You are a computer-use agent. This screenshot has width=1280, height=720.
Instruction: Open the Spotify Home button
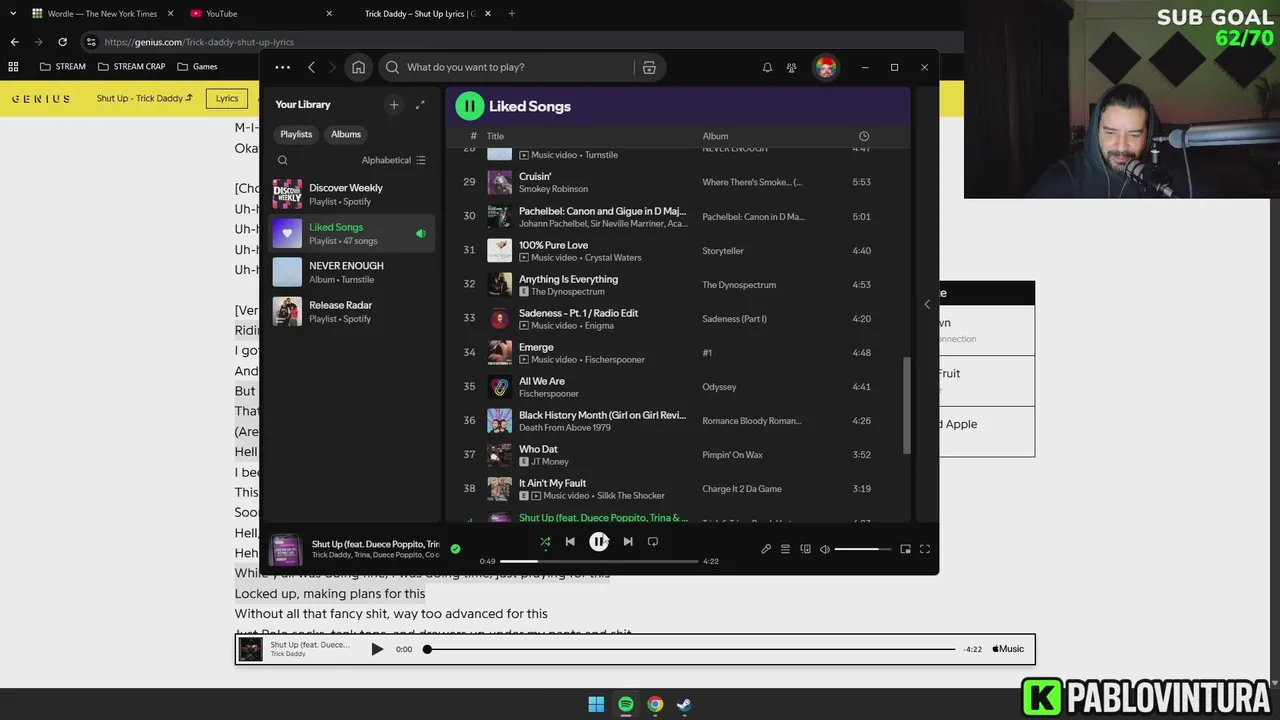(x=358, y=67)
